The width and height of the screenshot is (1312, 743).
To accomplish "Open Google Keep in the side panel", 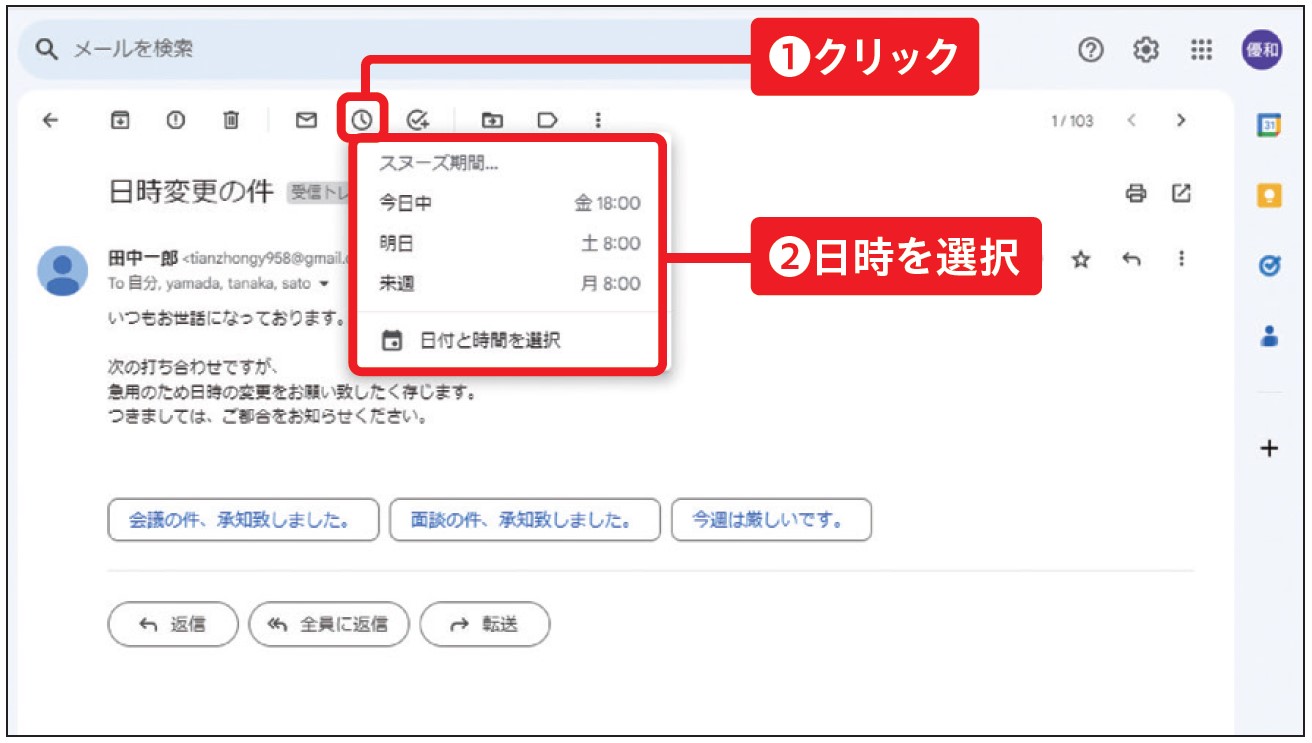I will [x=1268, y=196].
